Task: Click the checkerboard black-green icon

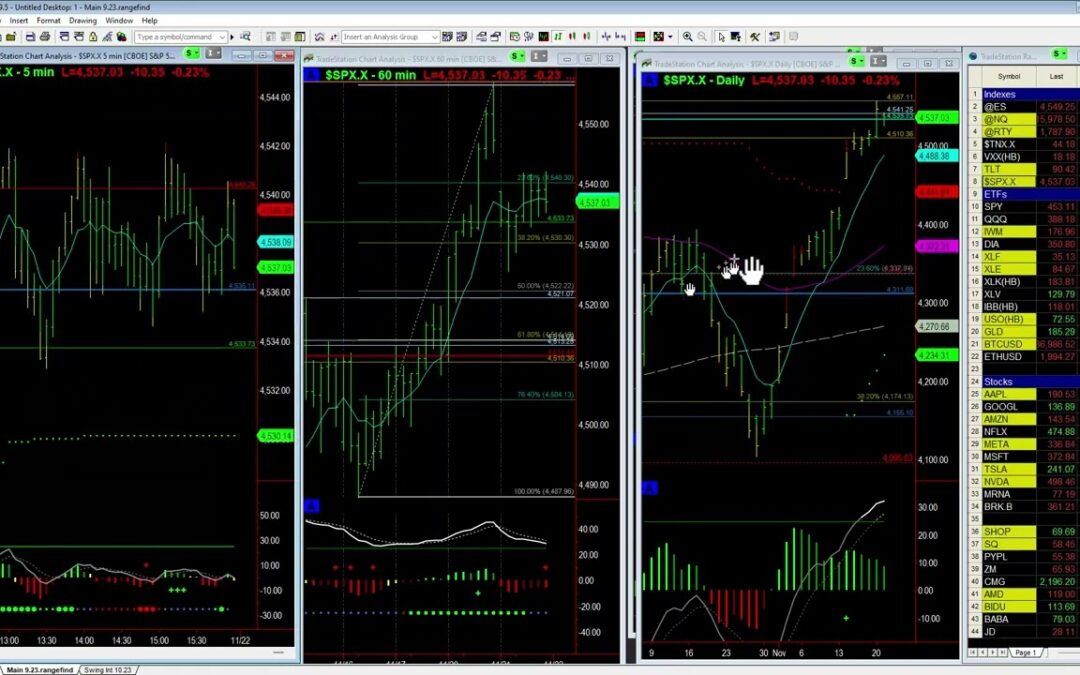Action: point(658,37)
